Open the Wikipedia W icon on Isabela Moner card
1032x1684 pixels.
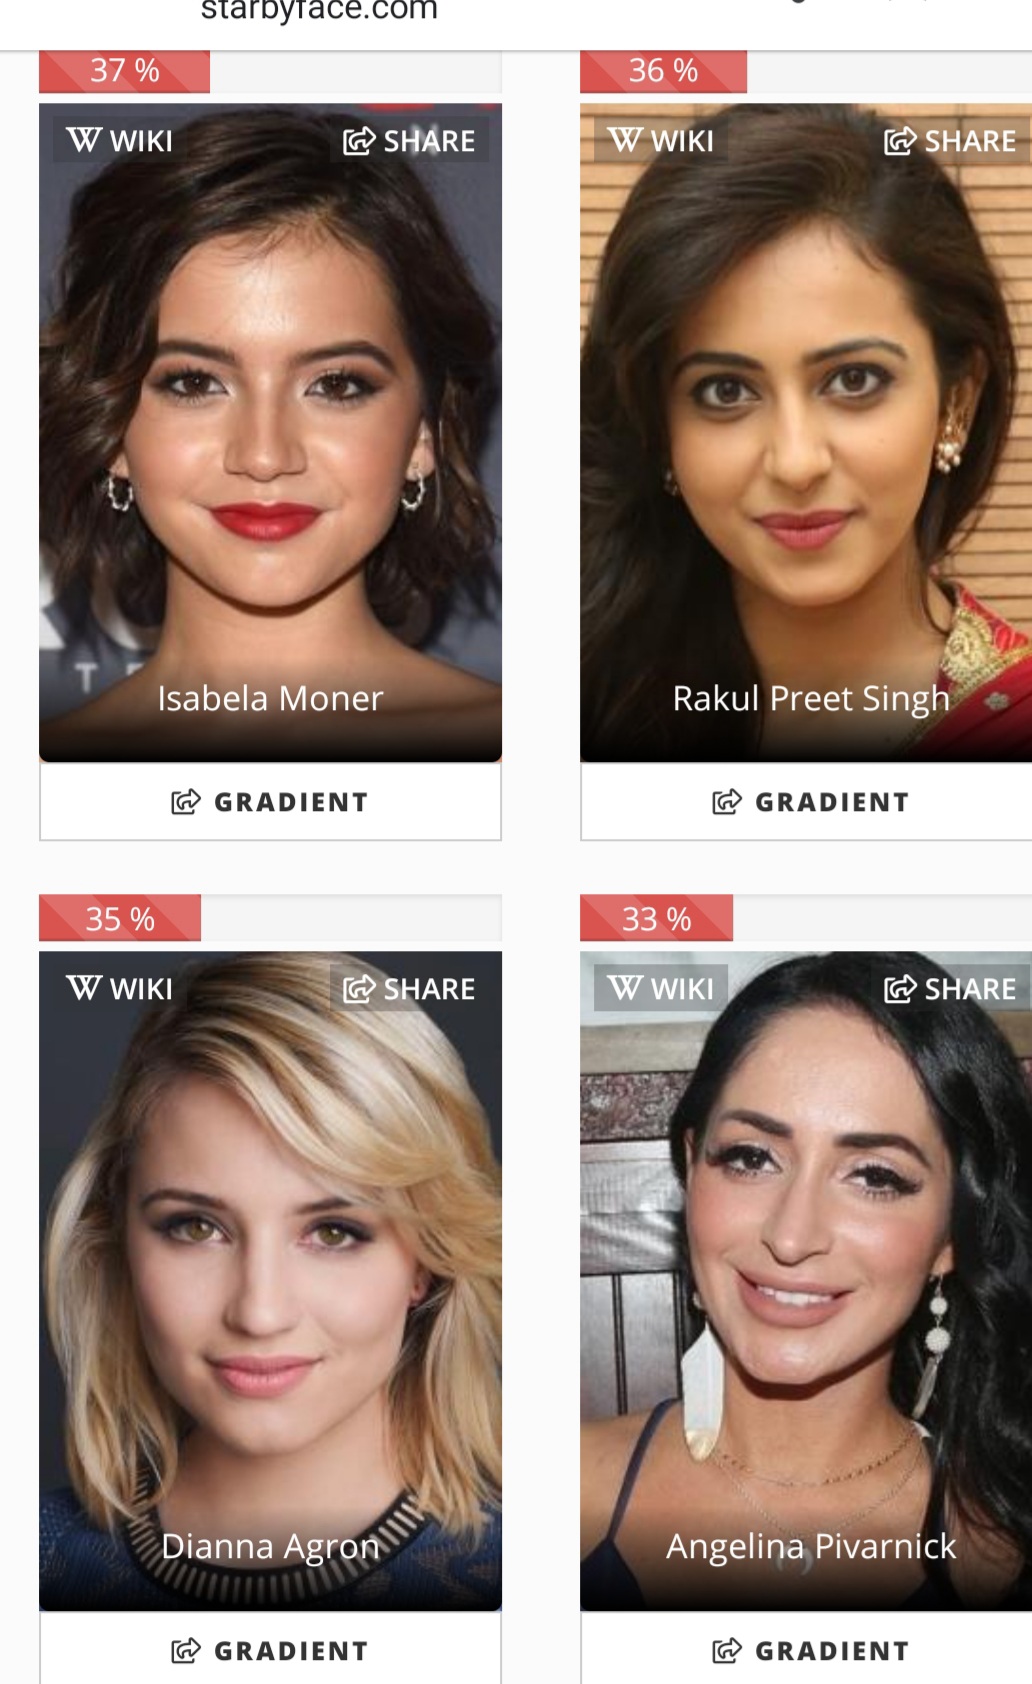click(83, 140)
